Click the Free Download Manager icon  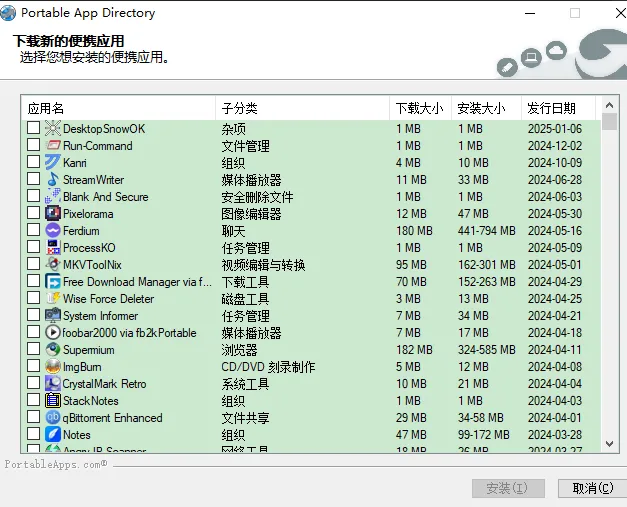pos(53,281)
